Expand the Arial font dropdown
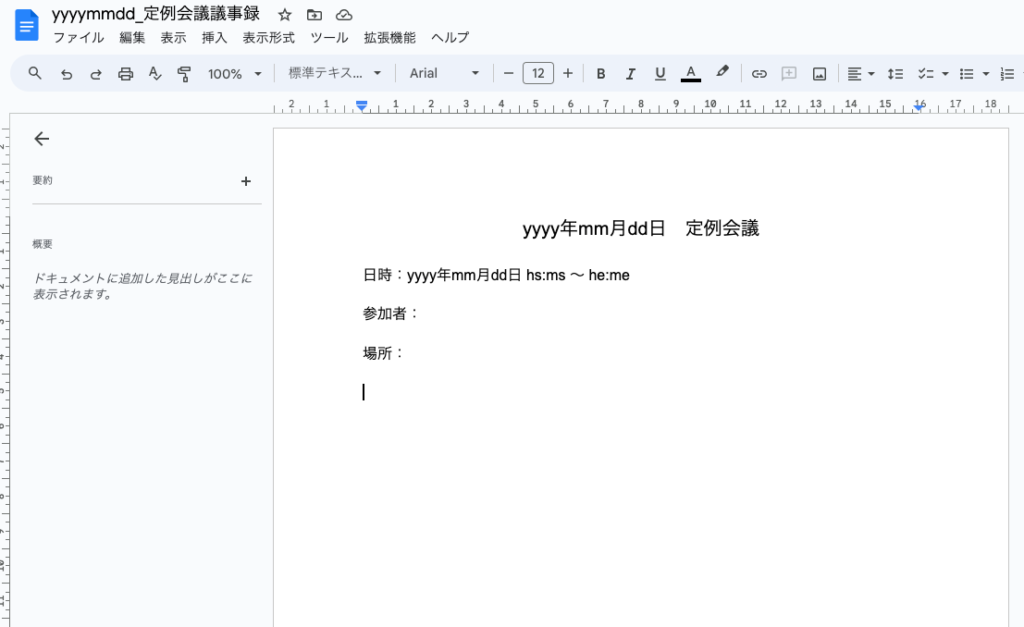Screen dimensions: 1024x627 (x=444, y=74)
